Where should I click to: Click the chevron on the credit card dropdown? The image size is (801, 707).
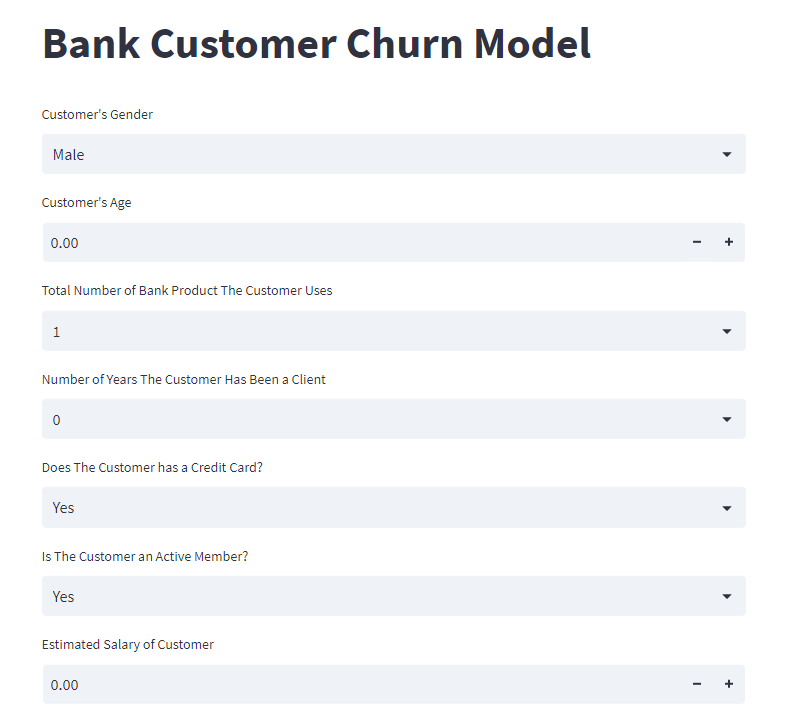point(726,507)
